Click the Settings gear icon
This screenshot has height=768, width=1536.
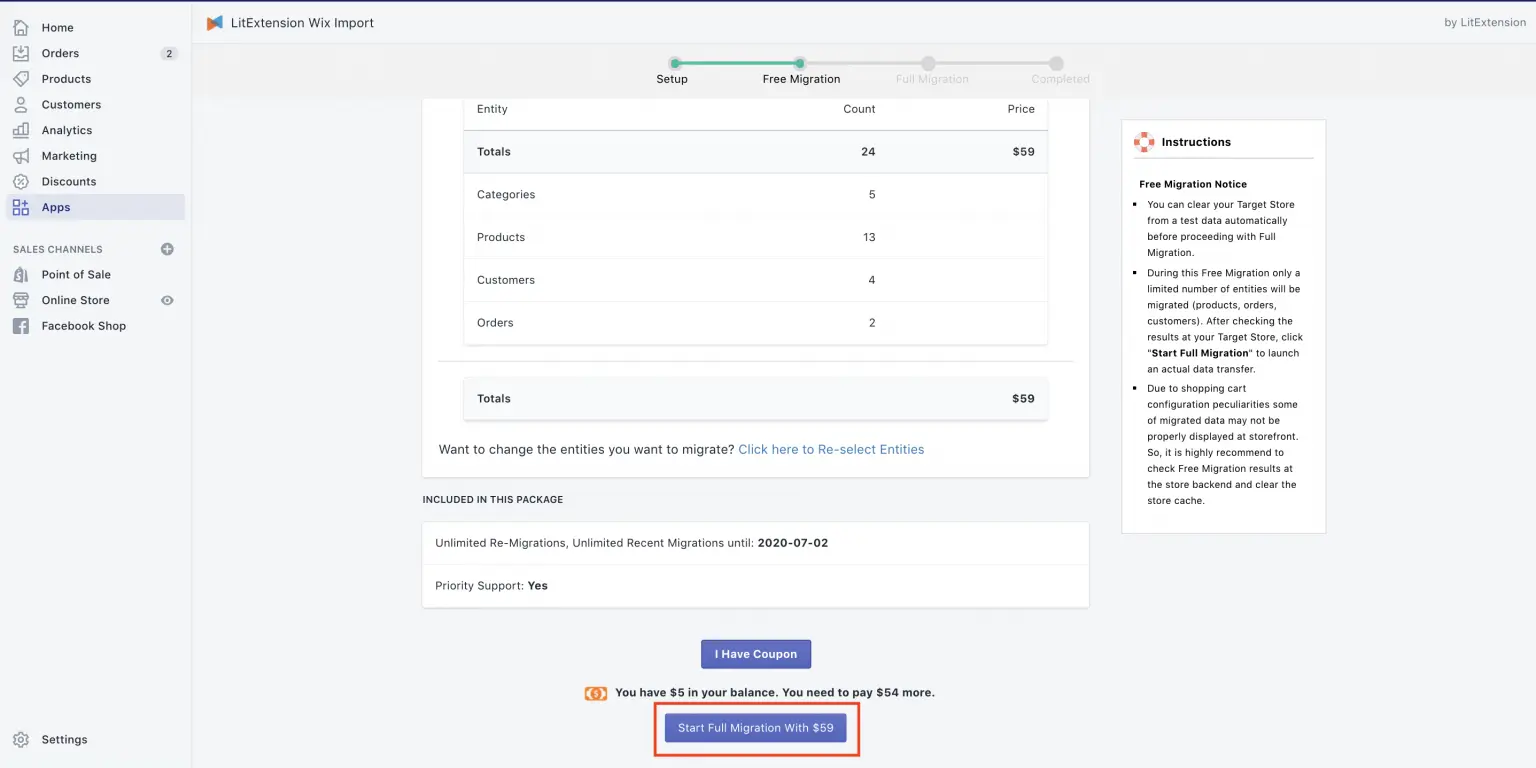click(x=21, y=740)
